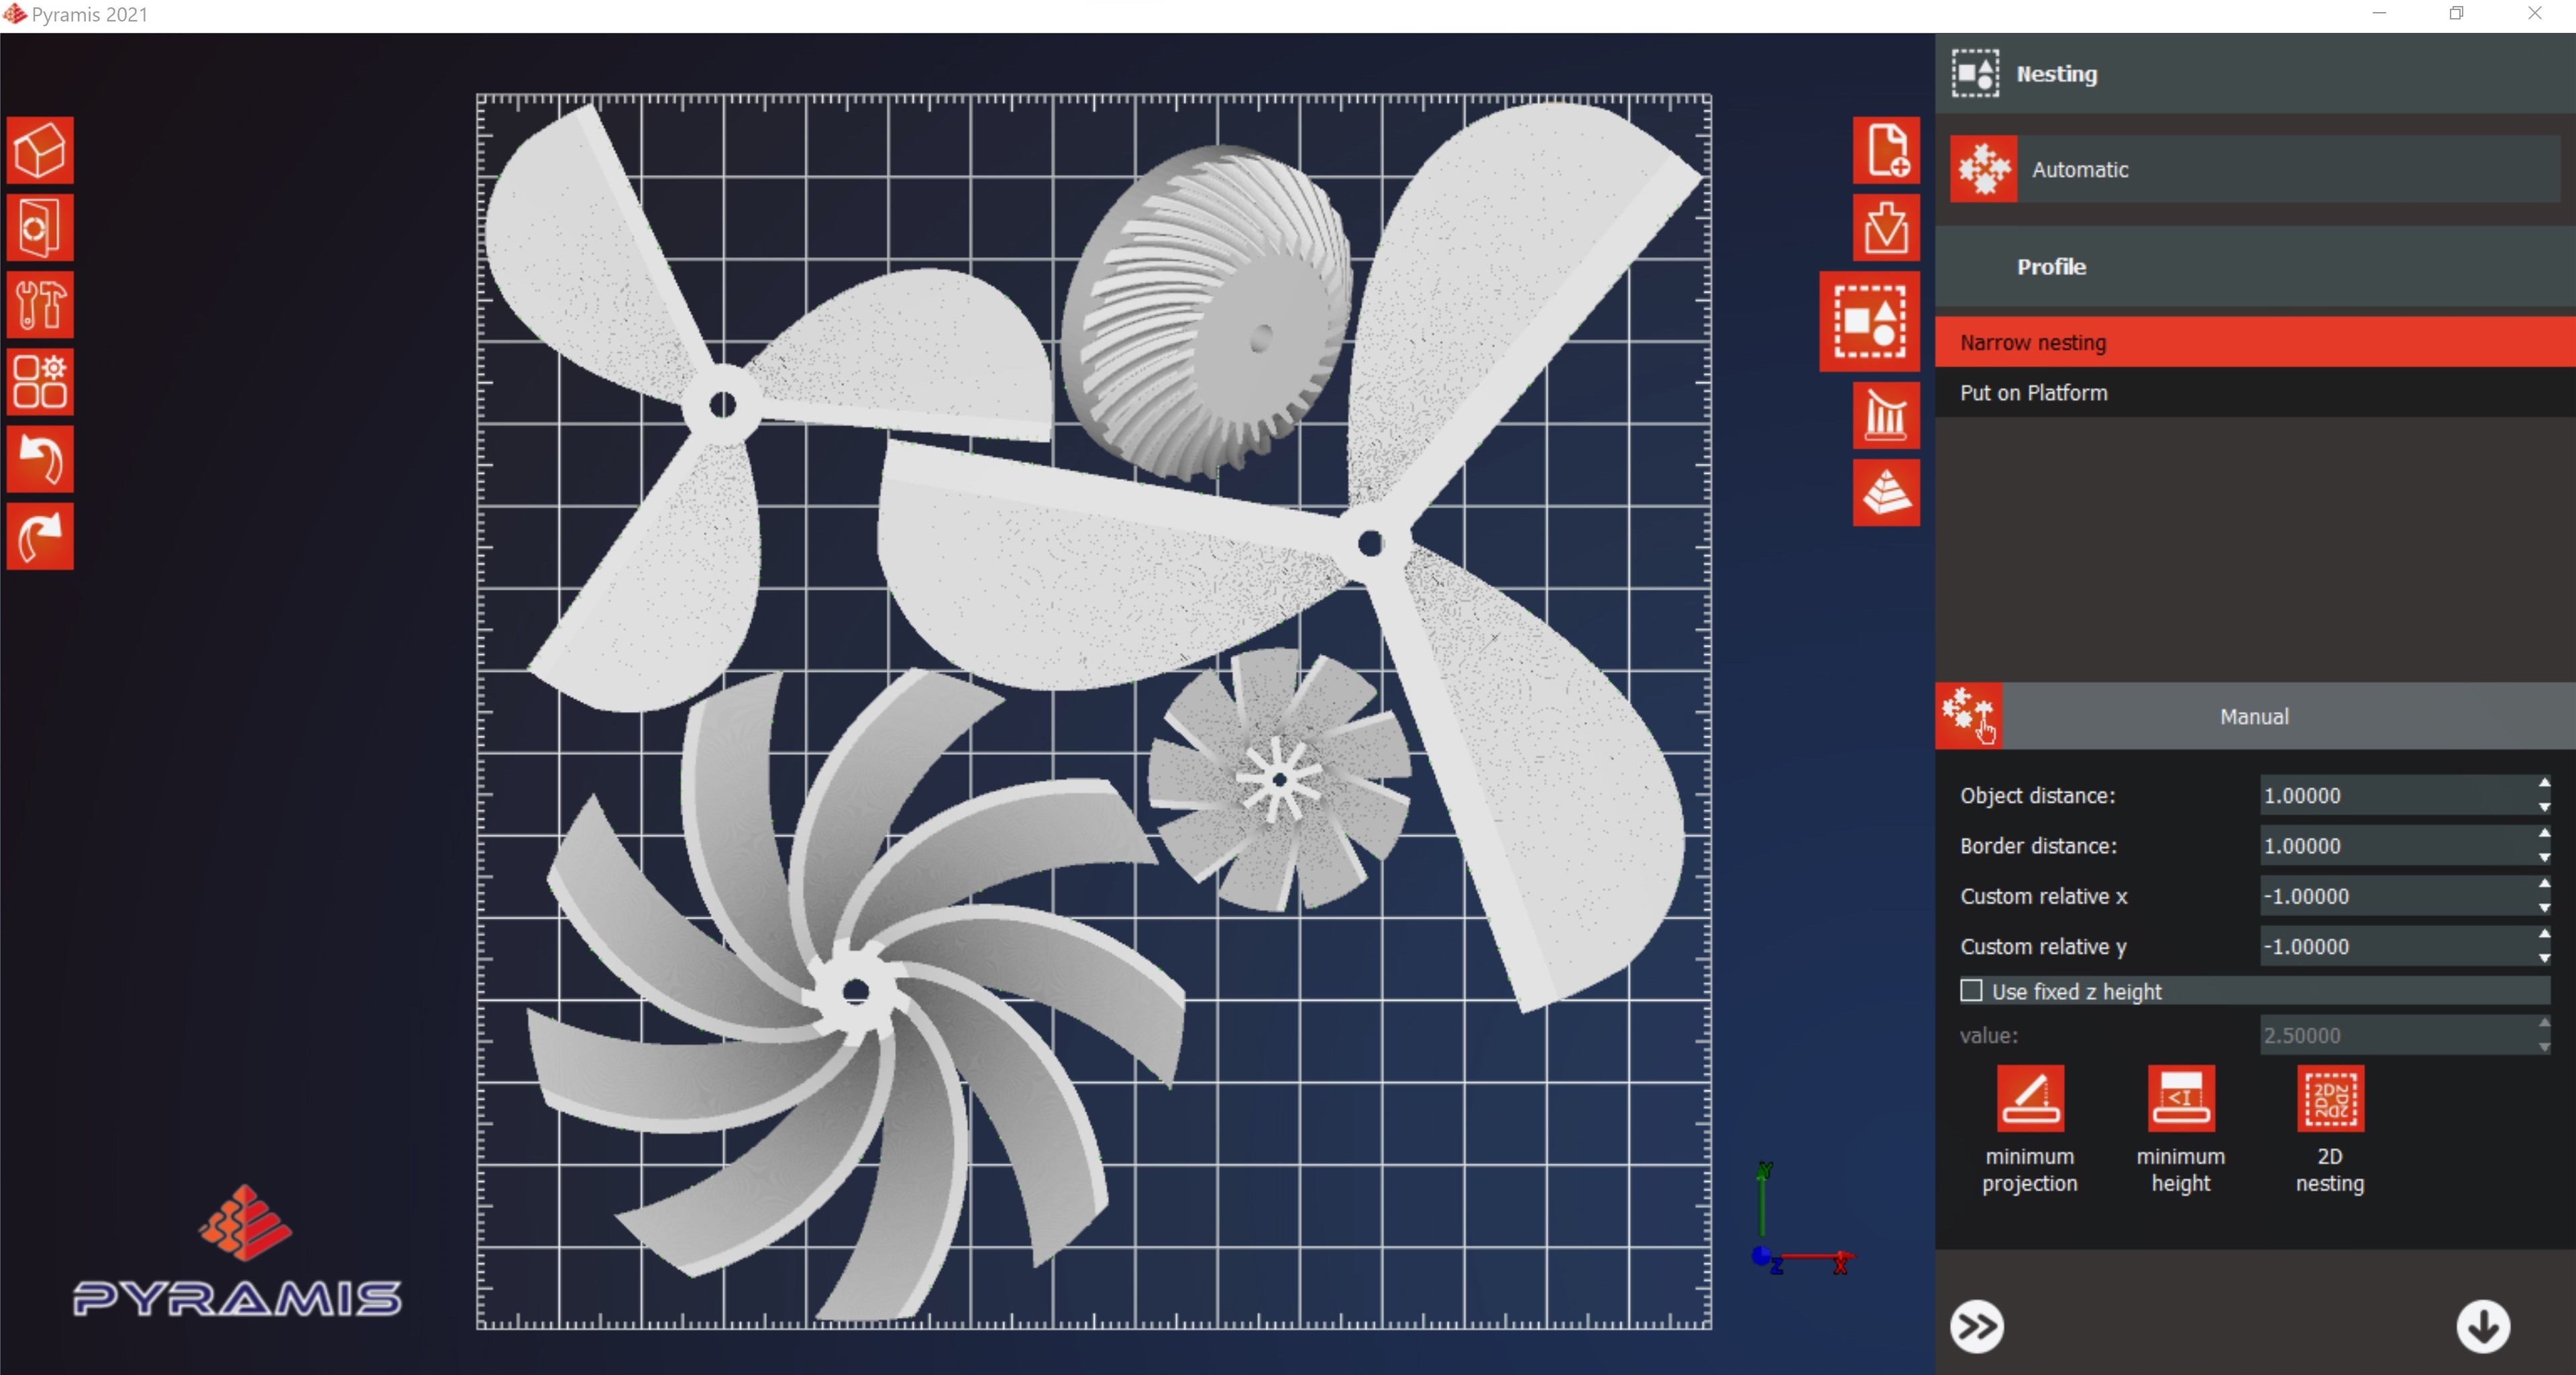Click the 2D nesting label

pos(2330,1169)
